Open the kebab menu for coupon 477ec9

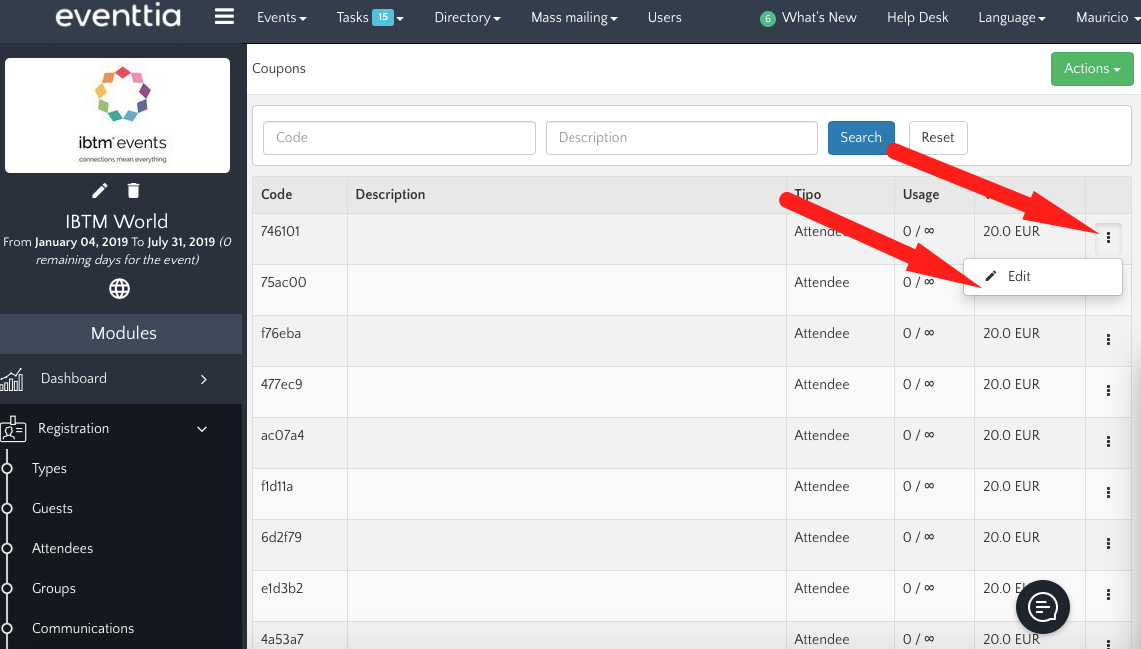[x=1108, y=391]
